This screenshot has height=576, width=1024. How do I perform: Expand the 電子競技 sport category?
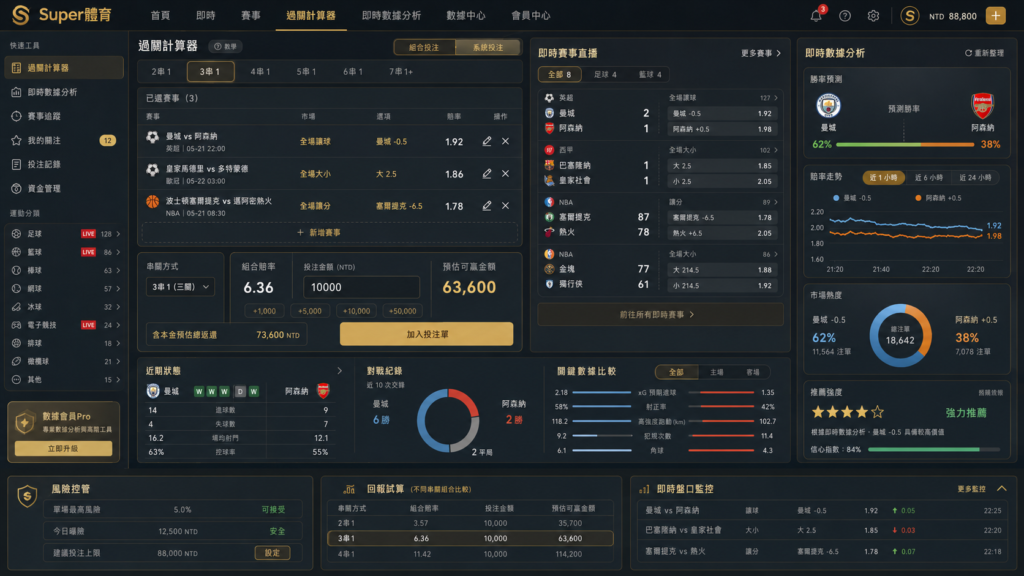point(119,325)
